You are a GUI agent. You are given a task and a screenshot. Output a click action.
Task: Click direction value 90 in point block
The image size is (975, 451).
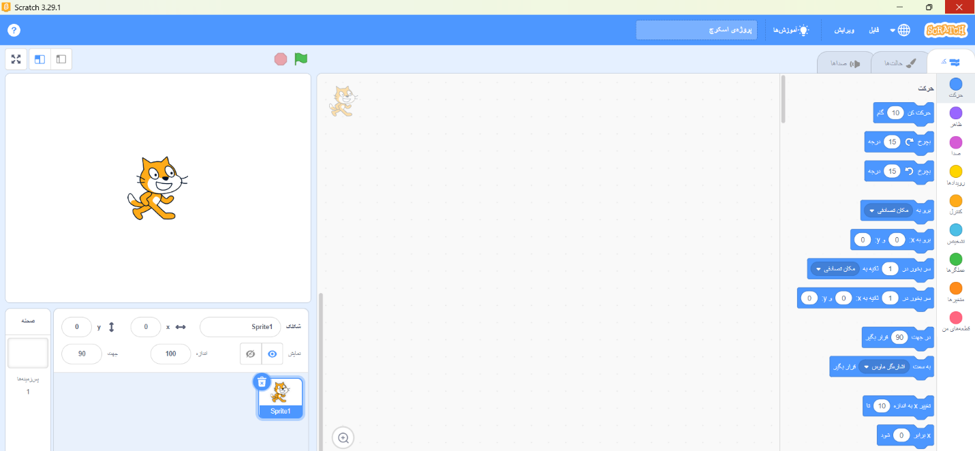pyautogui.click(x=900, y=337)
